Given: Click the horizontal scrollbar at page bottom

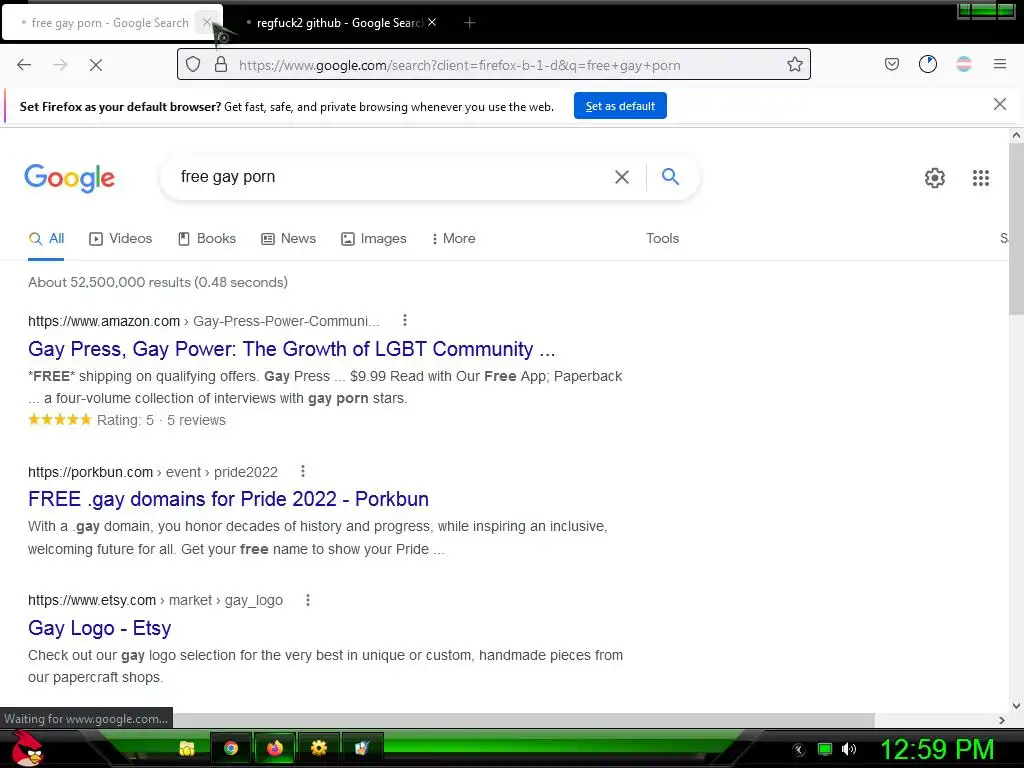Looking at the screenshot, I should 524,720.
